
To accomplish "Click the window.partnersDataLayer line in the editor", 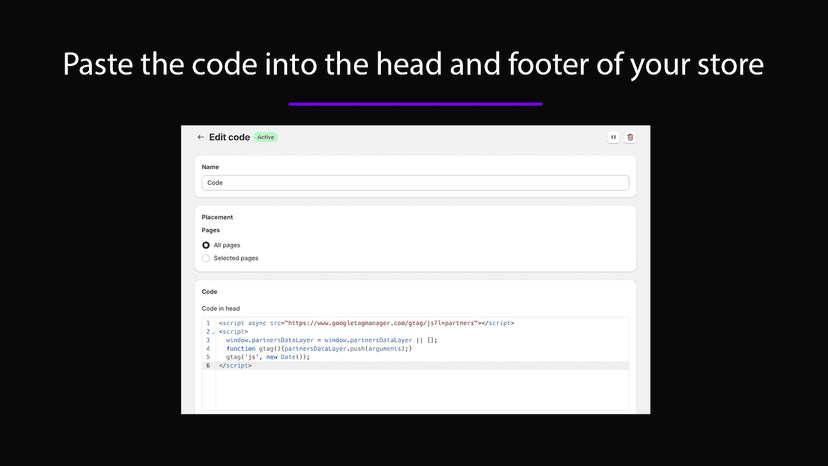I will [332, 340].
